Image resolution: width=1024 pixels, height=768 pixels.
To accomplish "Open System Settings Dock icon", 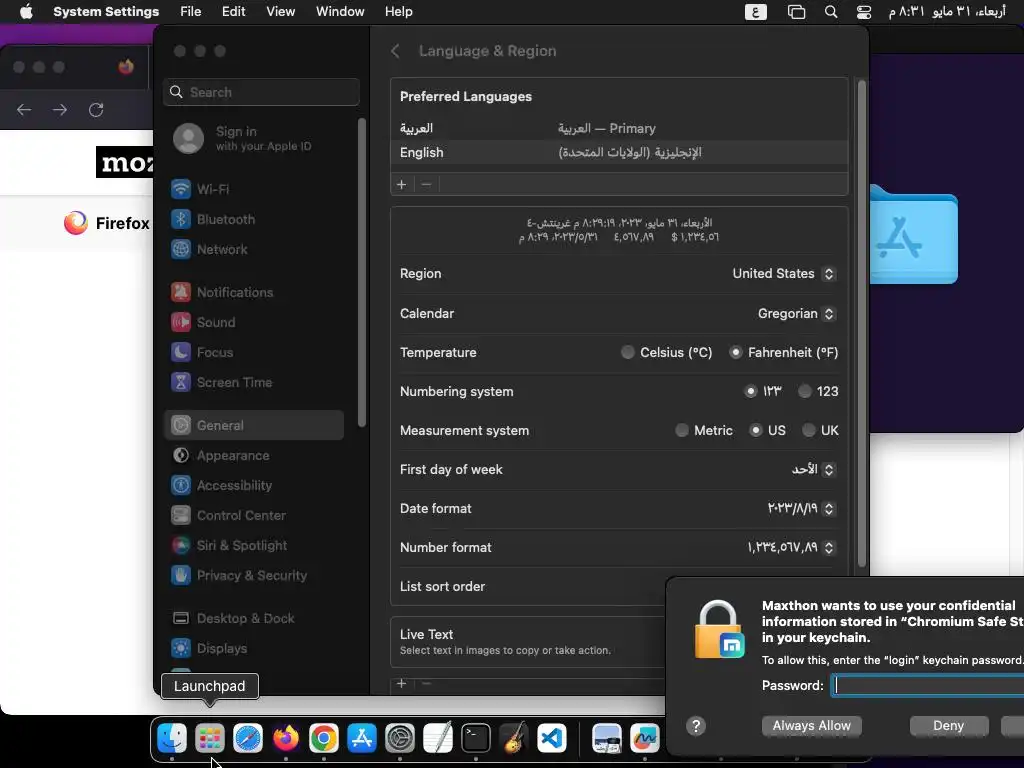I will pyautogui.click(x=400, y=739).
